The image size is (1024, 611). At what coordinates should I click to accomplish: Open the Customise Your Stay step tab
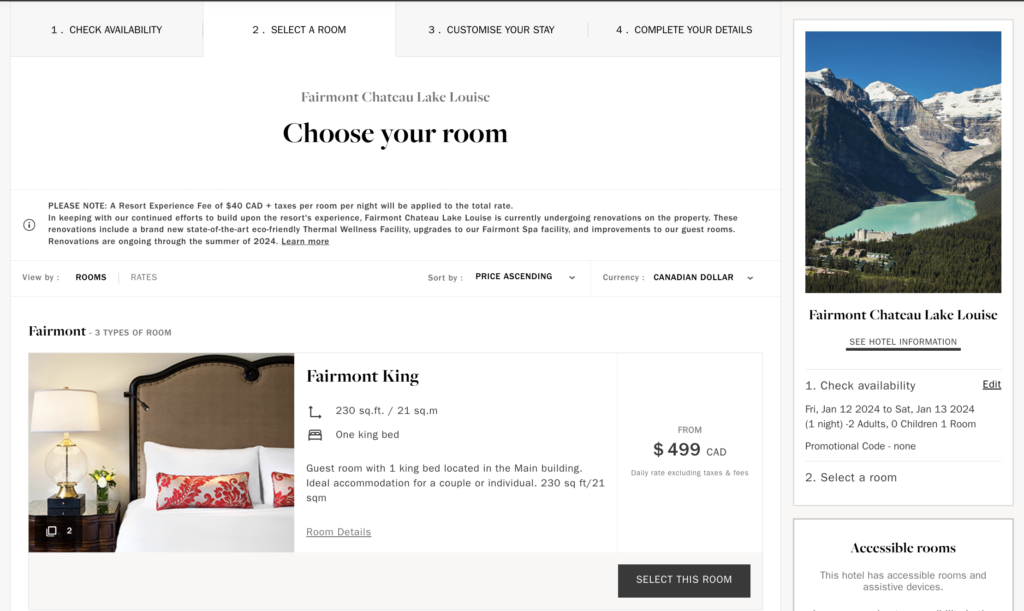tap(491, 30)
